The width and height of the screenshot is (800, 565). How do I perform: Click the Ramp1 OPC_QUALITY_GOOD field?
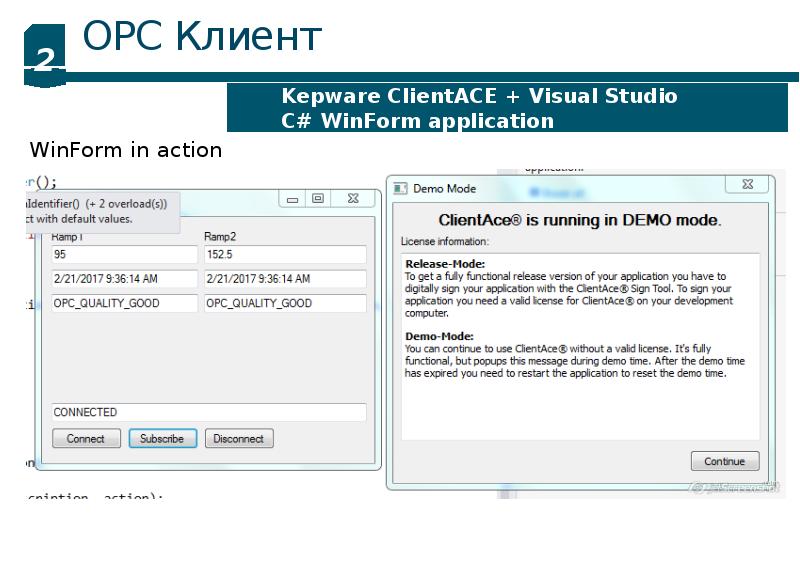coord(124,303)
